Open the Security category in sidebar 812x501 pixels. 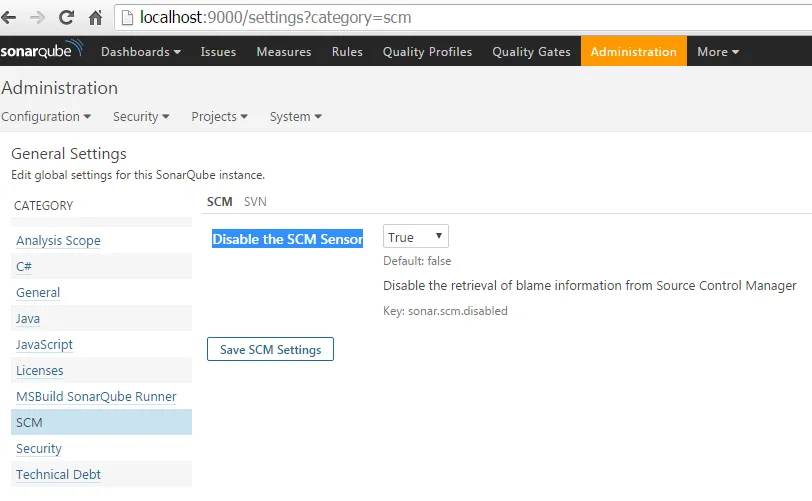point(39,448)
